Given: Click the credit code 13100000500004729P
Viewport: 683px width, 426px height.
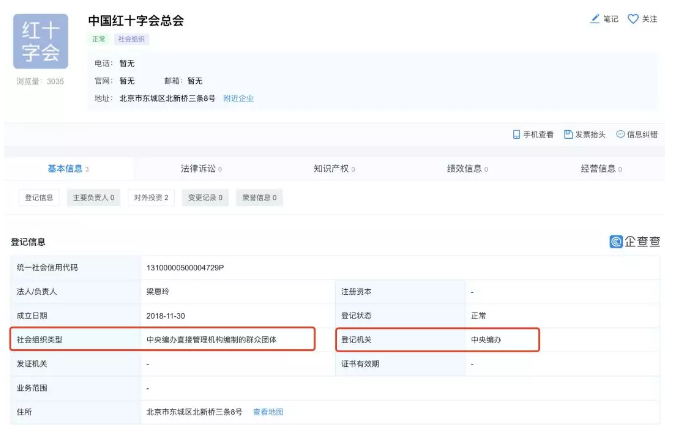Looking at the screenshot, I should [185, 268].
